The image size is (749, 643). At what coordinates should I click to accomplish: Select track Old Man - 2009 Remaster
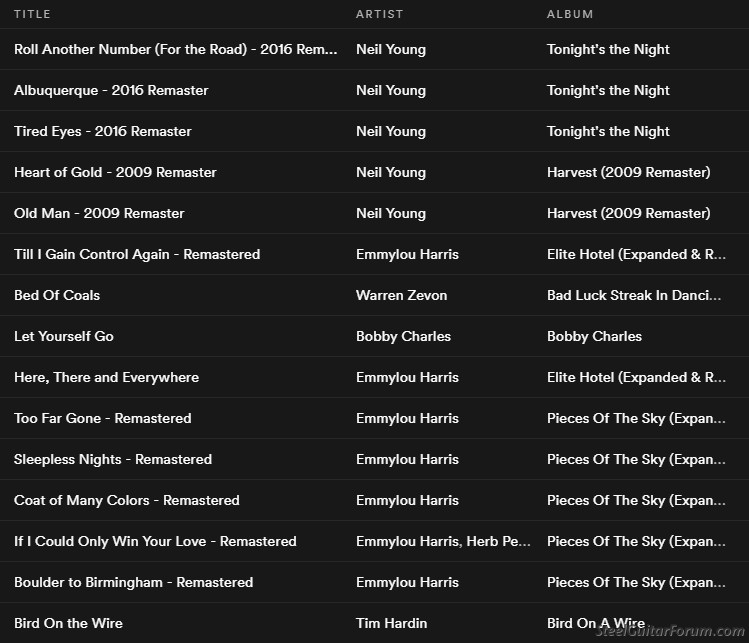pyautogui.click(x=99, y=213)
